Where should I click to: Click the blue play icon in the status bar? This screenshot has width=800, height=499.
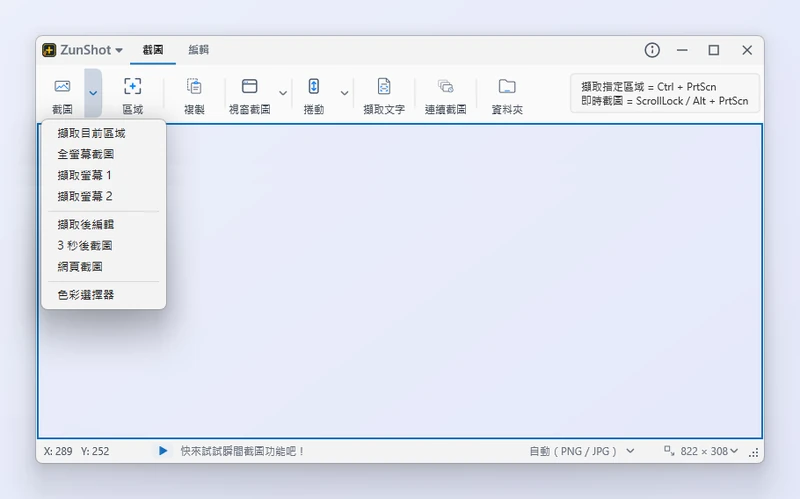(x=163, y=451)
